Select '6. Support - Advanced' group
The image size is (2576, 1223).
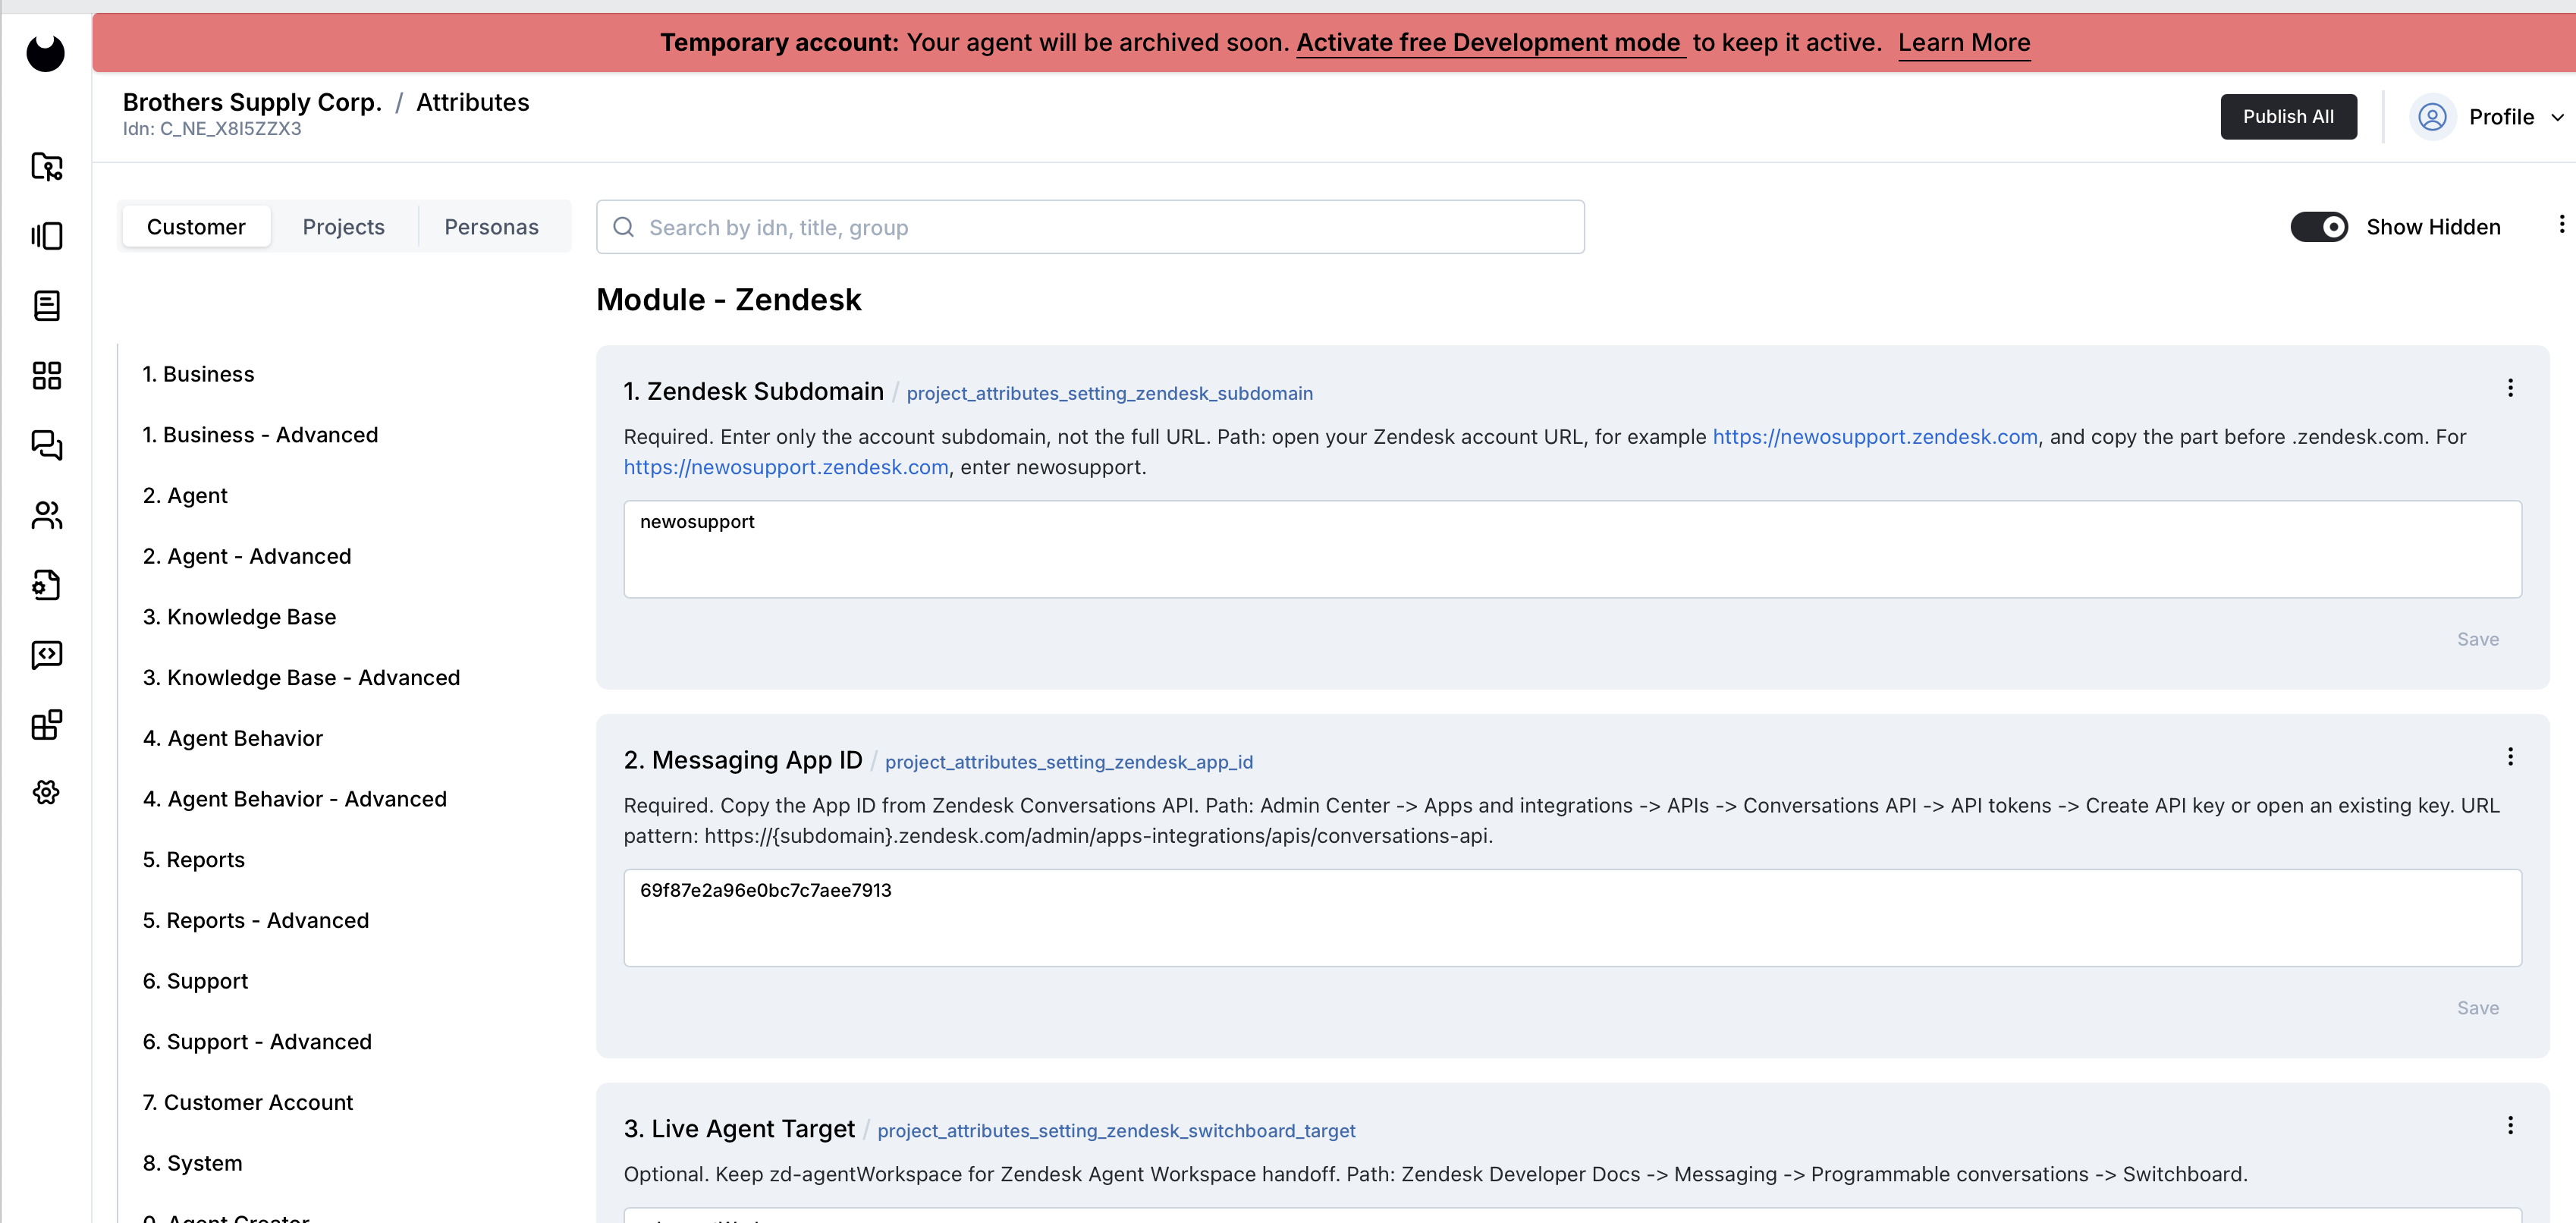(257, 1042)
